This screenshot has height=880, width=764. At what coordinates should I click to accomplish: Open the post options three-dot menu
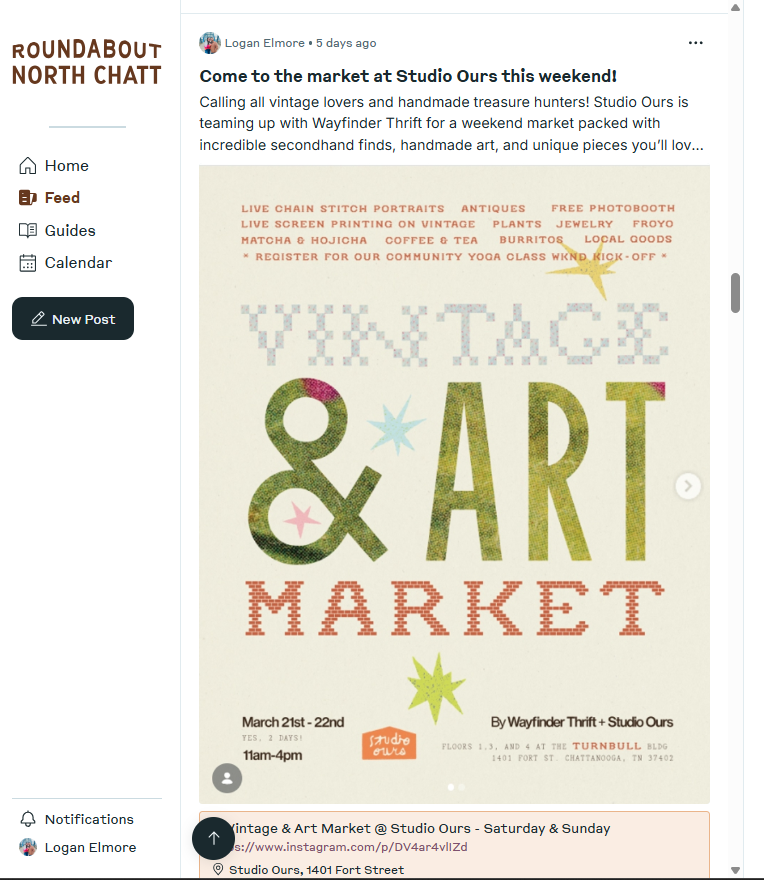tap(696, 43)
